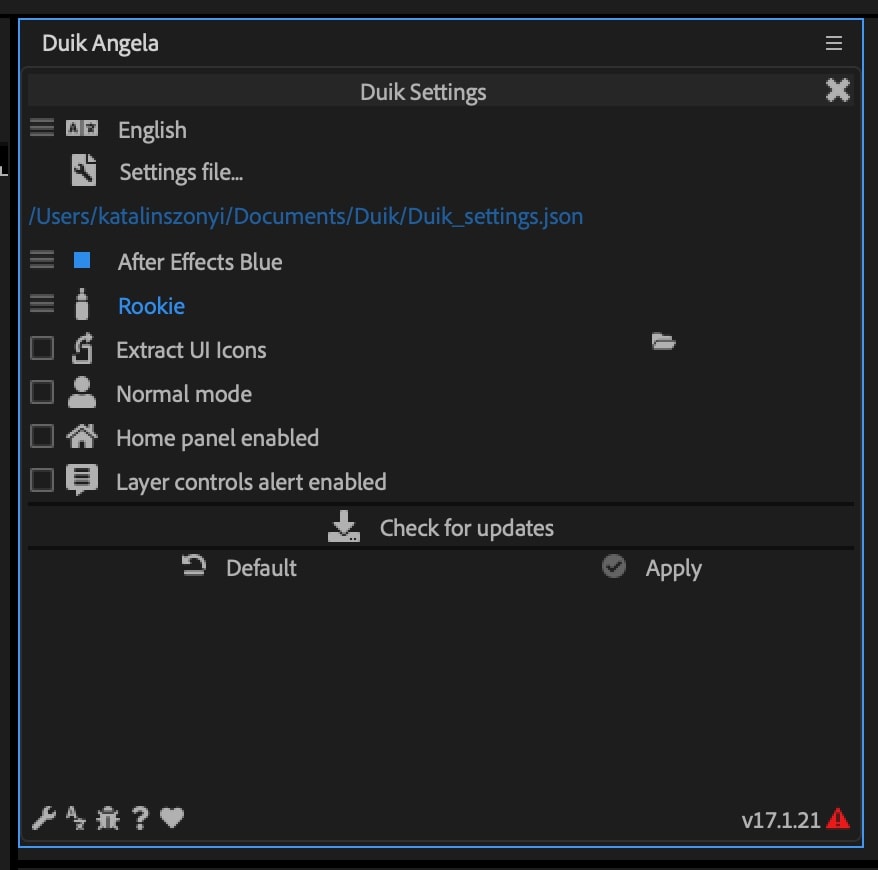Screen dimensions: 878x870
Task: Click the v17.1.21 version label
Action: [781, 820]
